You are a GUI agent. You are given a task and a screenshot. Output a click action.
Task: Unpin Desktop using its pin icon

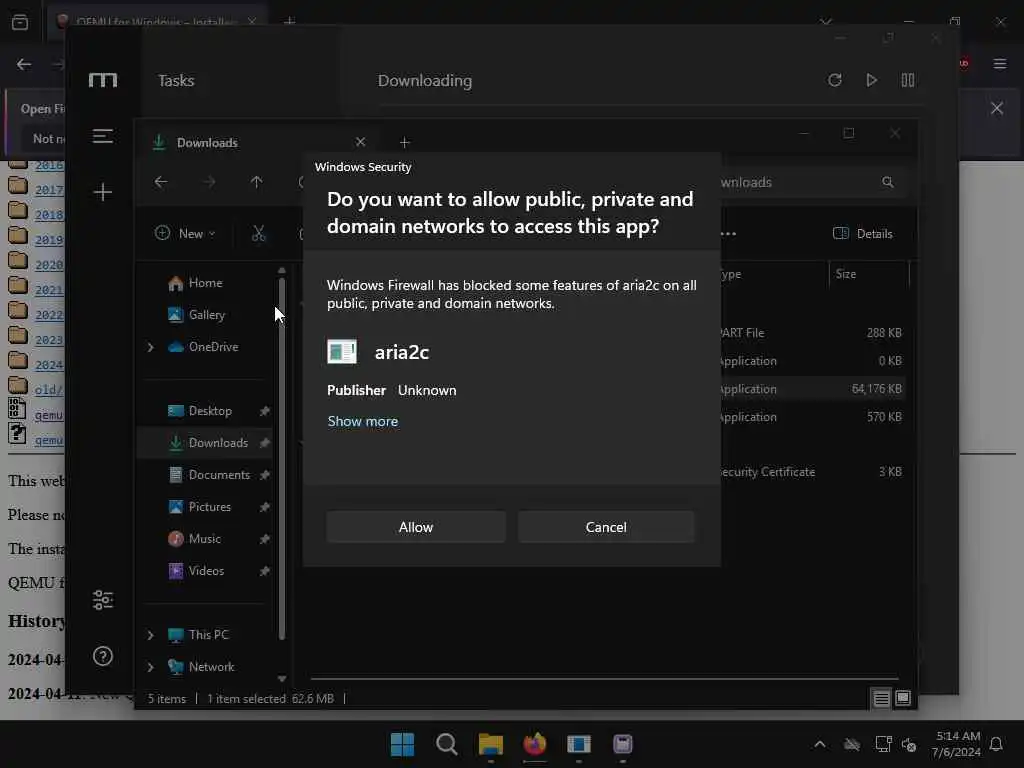click(264, 411)
